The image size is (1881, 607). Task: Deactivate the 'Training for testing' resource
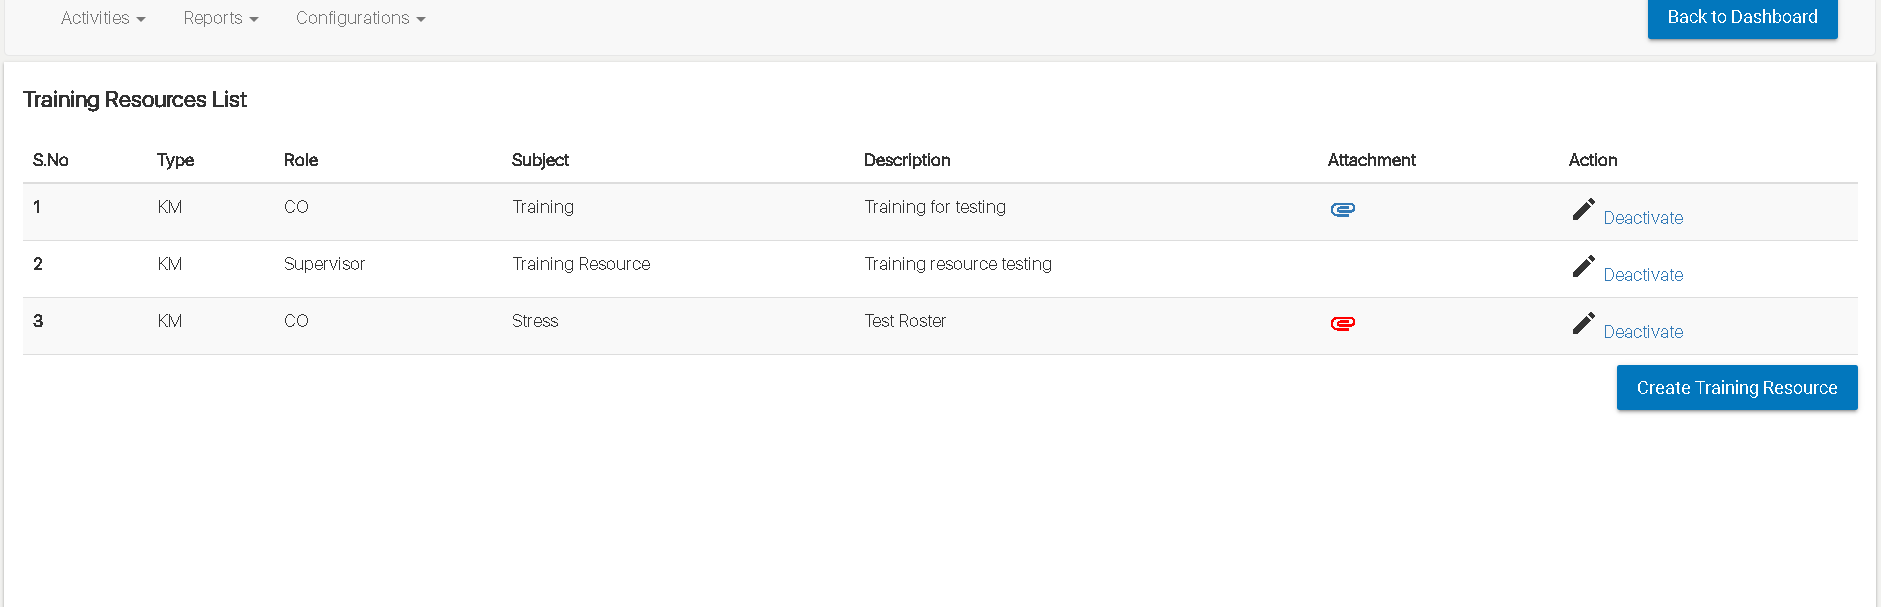pos(1643,218)
